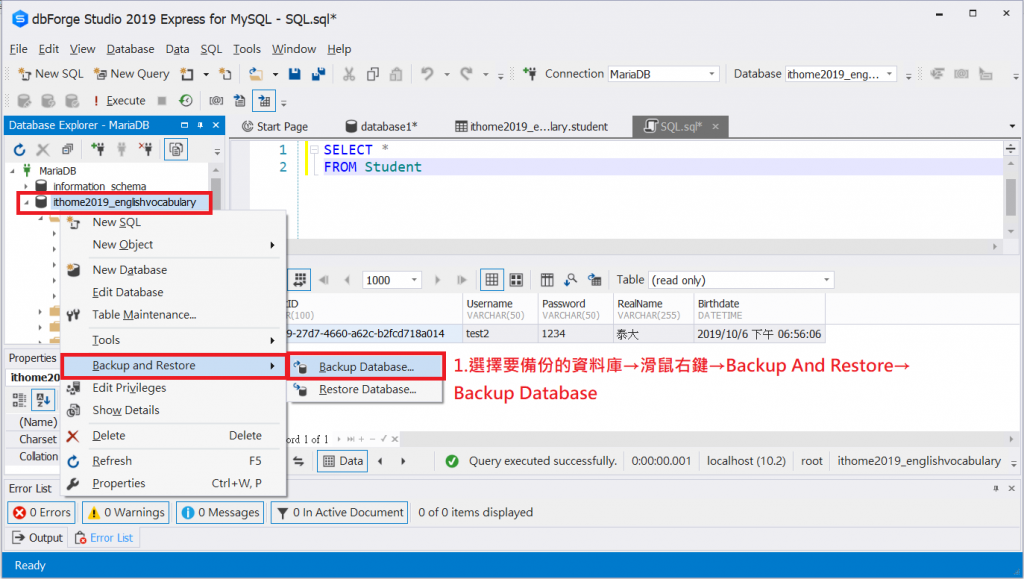Click the Birthdate column header
The image size is (1024, 579).
(x=759, y=309)
